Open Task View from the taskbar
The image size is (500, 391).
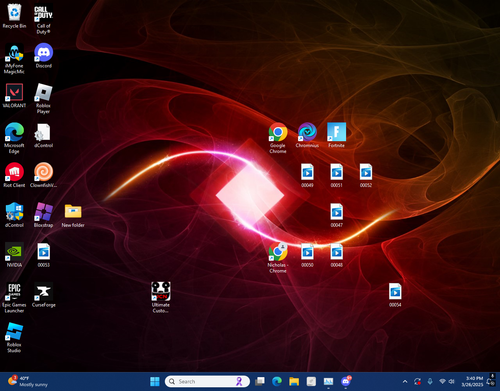260,381
